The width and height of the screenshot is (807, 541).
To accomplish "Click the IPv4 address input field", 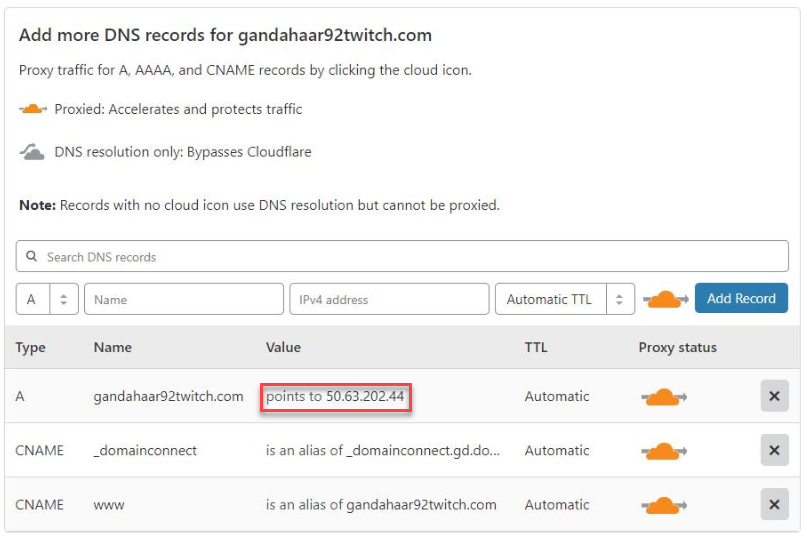I will (x=389, y=299).
